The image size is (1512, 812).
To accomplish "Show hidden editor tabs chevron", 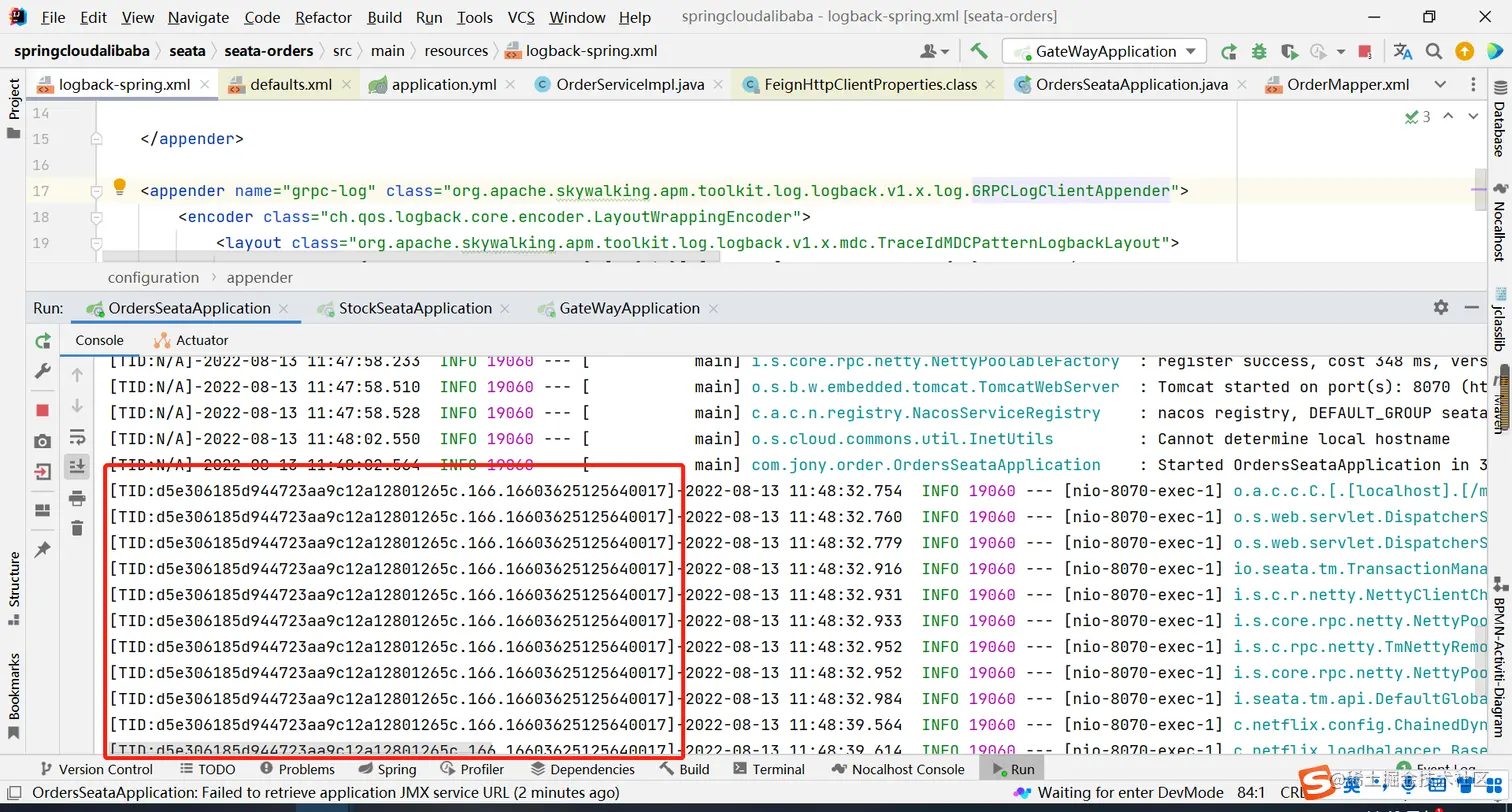I will coord(1440,84).
